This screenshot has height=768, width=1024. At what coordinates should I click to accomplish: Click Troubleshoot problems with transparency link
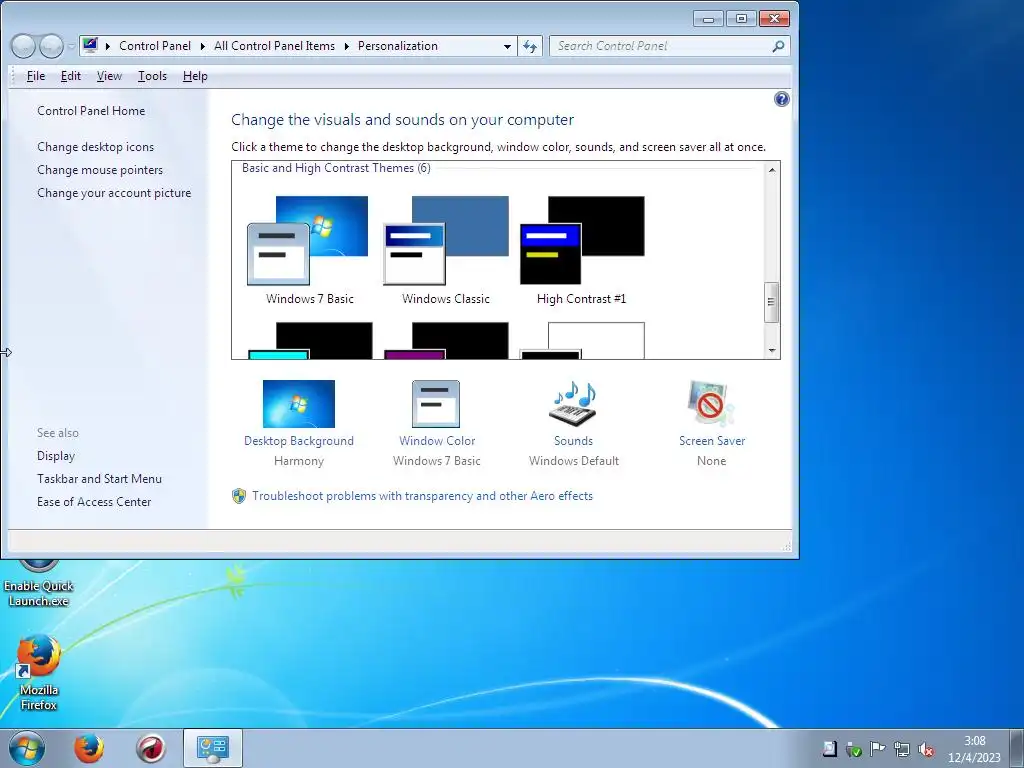click(423, 496)
